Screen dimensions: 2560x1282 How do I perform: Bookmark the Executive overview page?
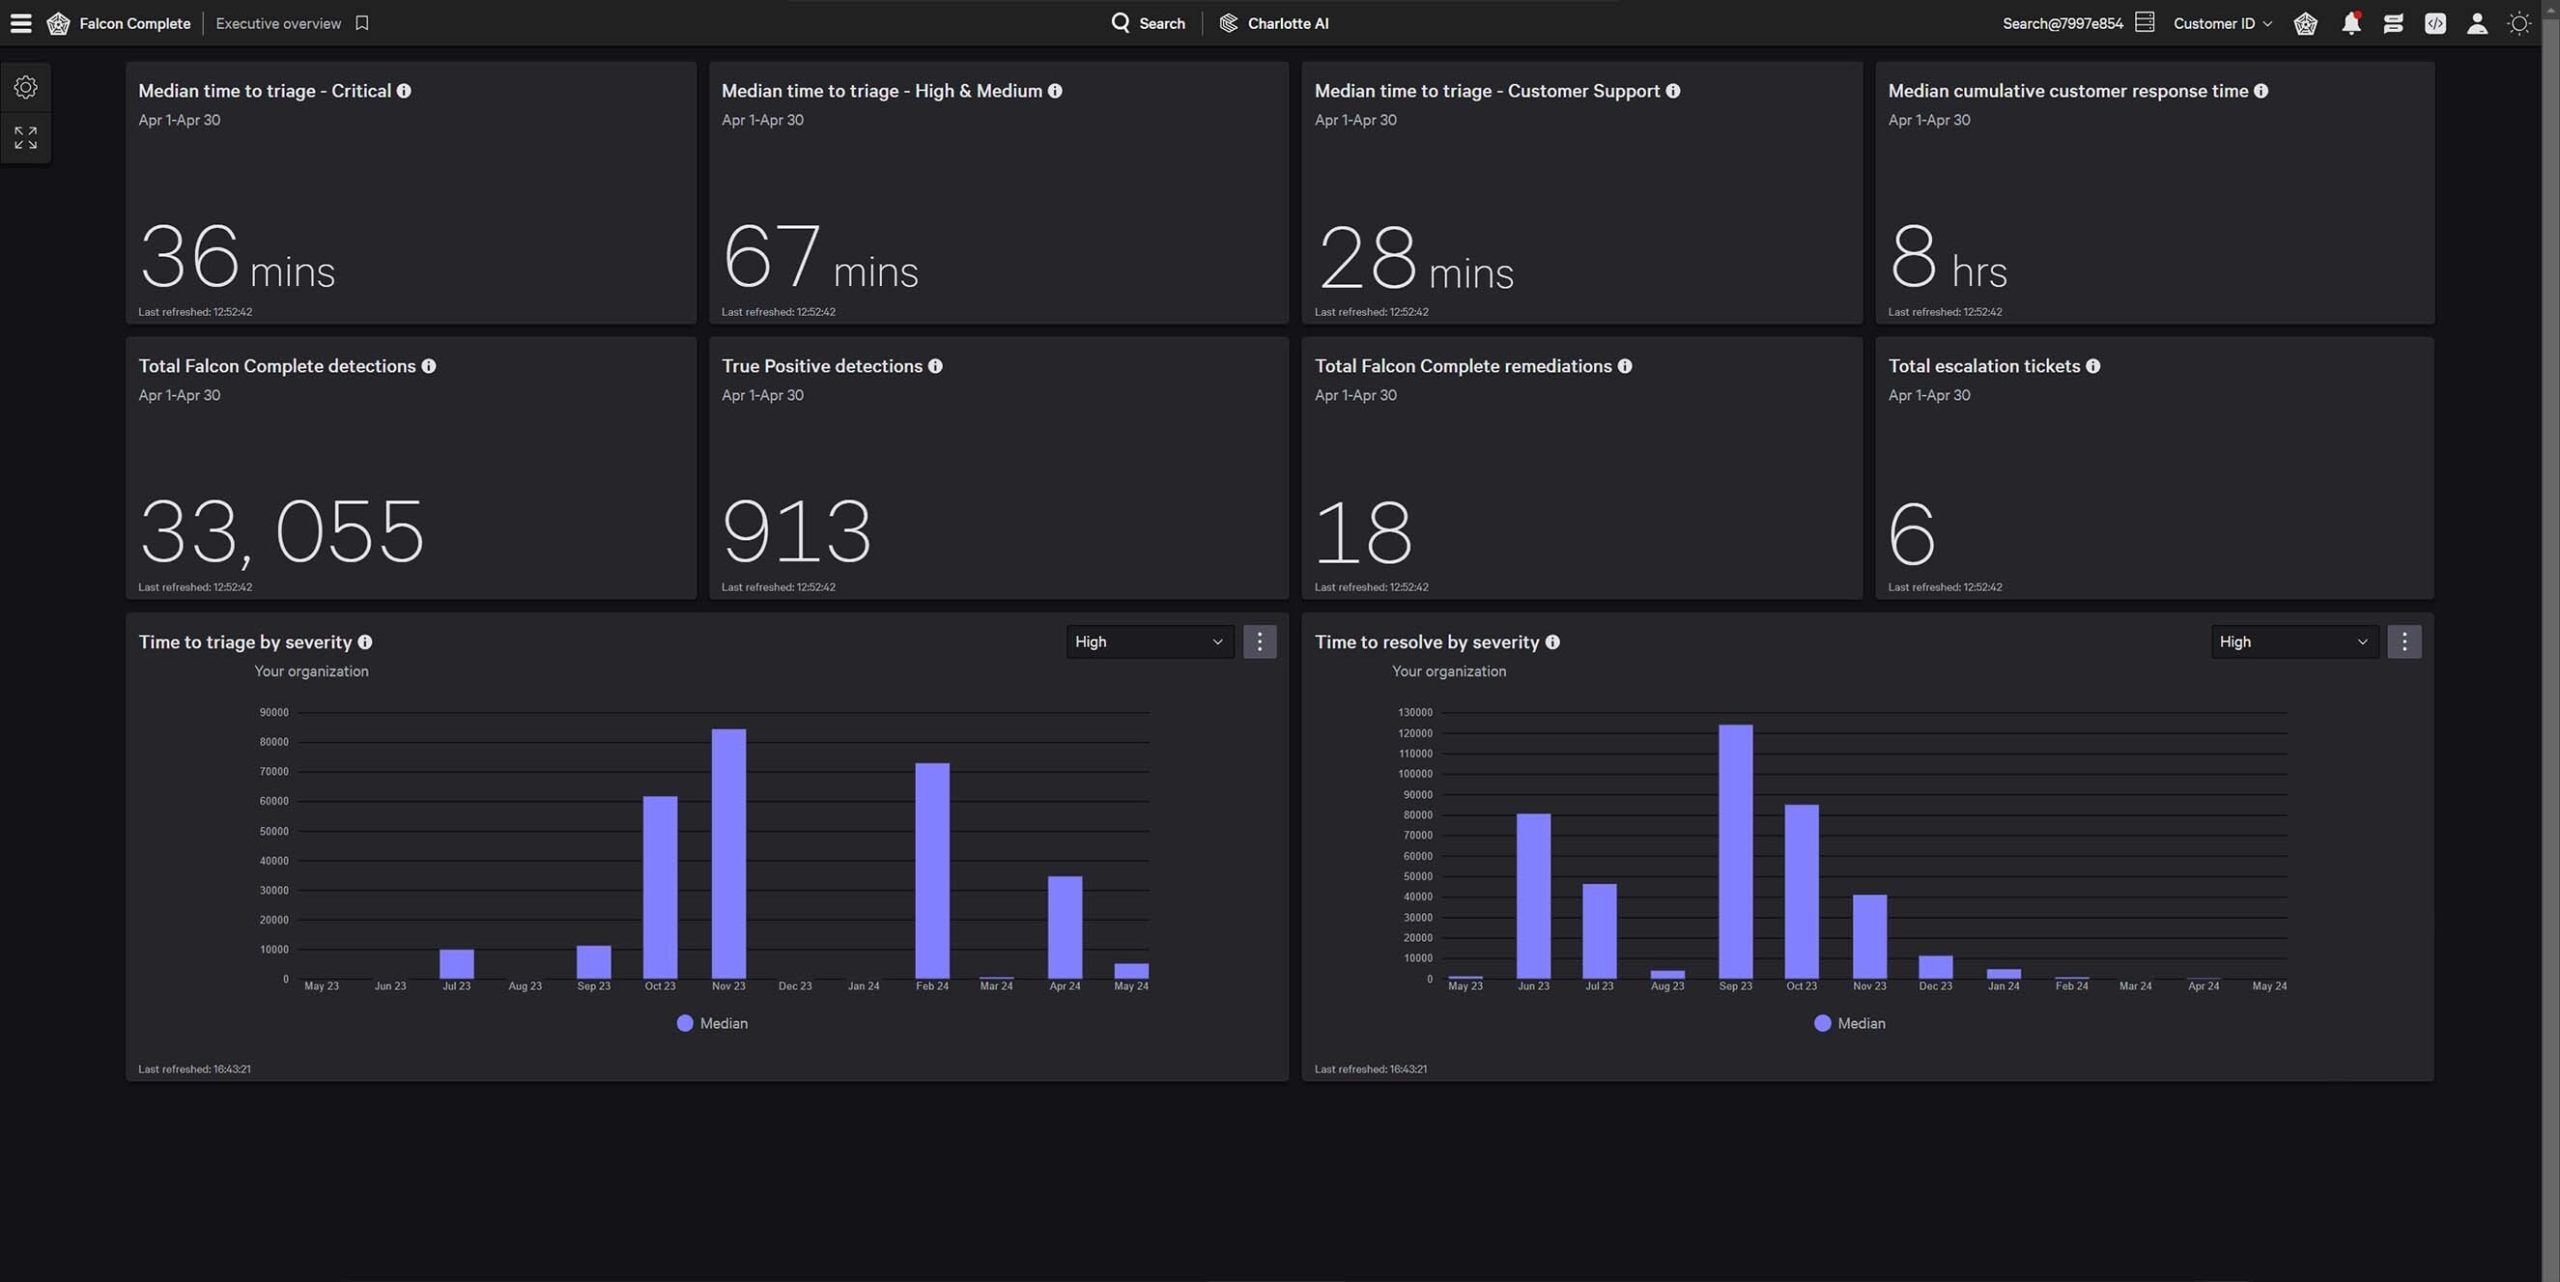(362, 23)
